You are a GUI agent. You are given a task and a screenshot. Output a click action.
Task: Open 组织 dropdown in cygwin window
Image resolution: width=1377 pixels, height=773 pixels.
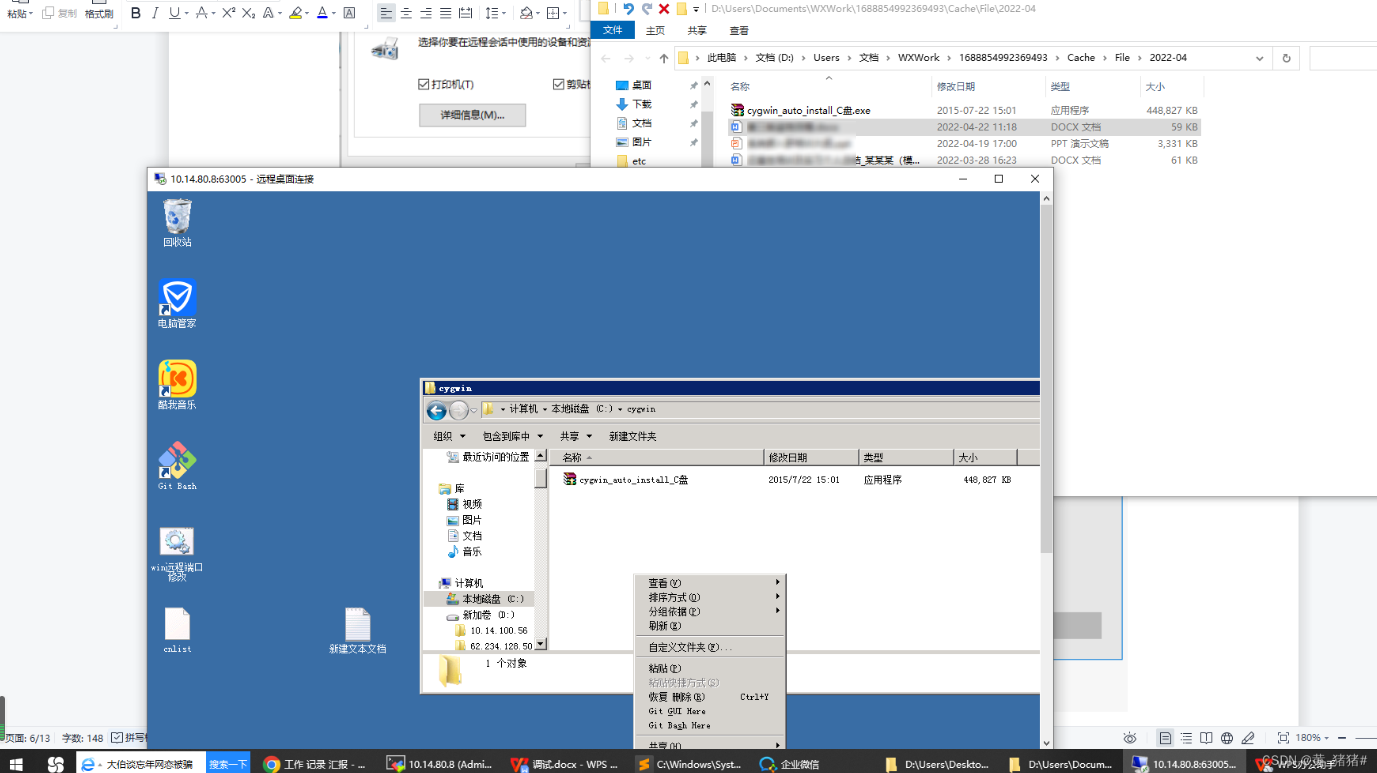(449, 436)
